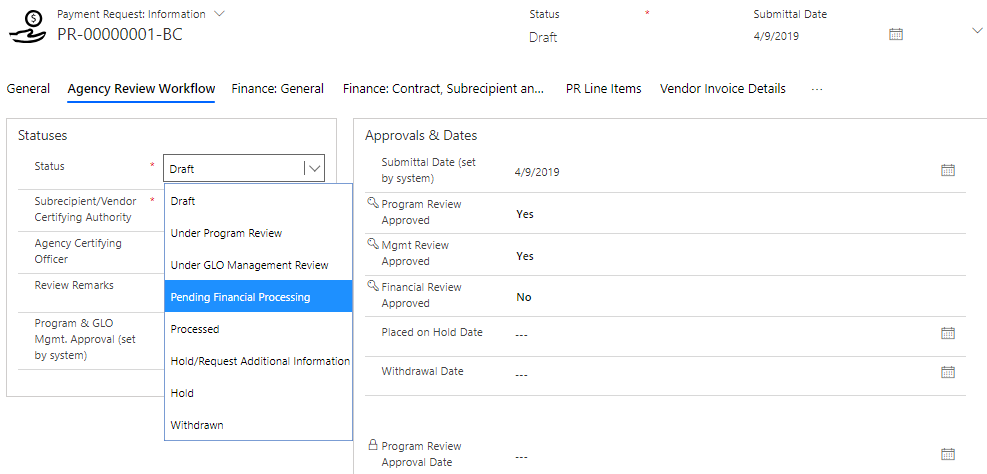This screenshot has height=474, width=987.
Task: Open Placed on Hold Date calendar
Action: point(948,332)
